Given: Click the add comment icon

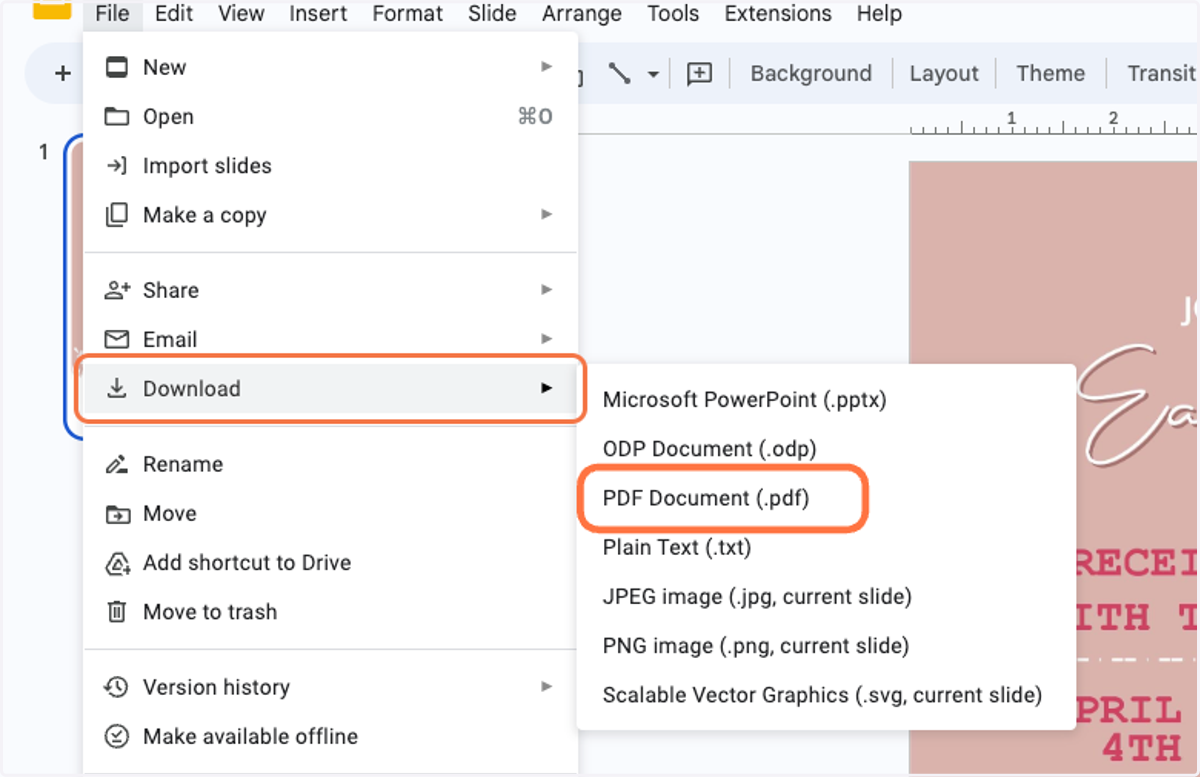Looking at the screenshot, I should (x=699, y=73).
